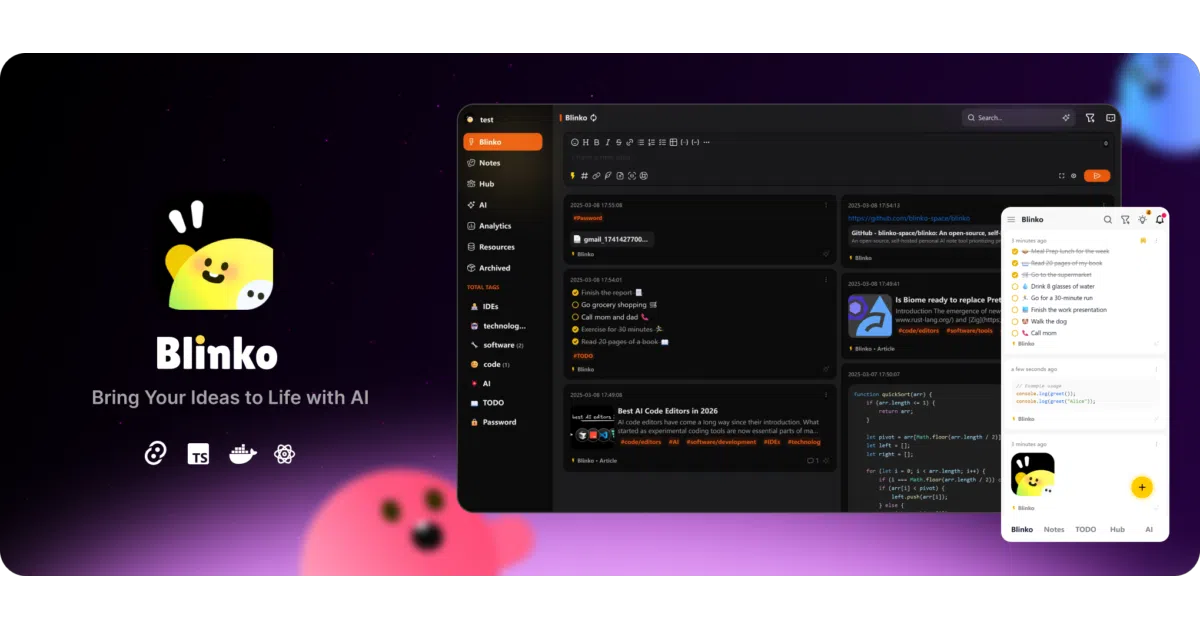Switch to Notes tab in mobile window
This screenshot has height=630, width=1200.
pyautogui.click(x=1054, y=529)
